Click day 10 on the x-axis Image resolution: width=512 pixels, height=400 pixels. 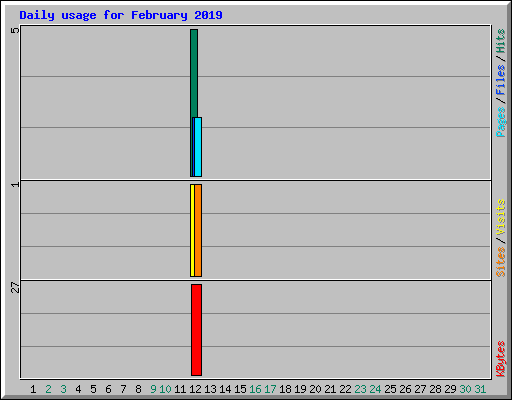[x=165, y=389]
